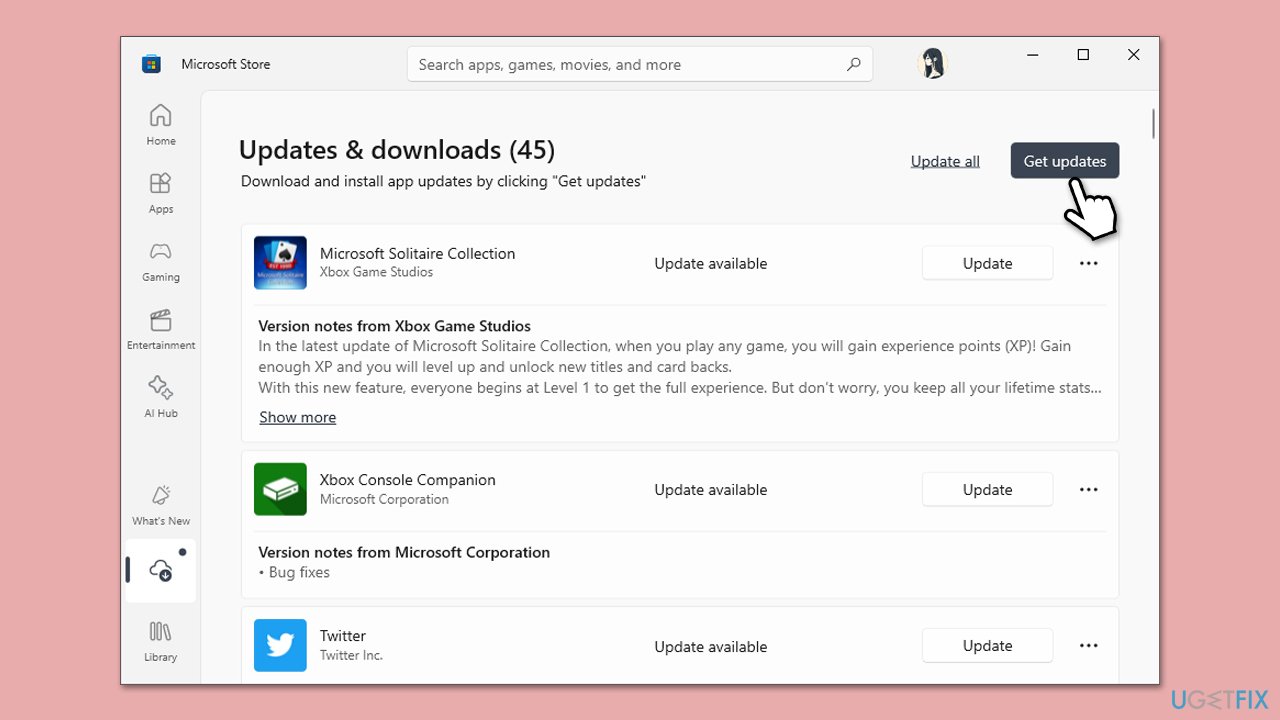Click the Updates & downloads (45) heading

(397, 150)
